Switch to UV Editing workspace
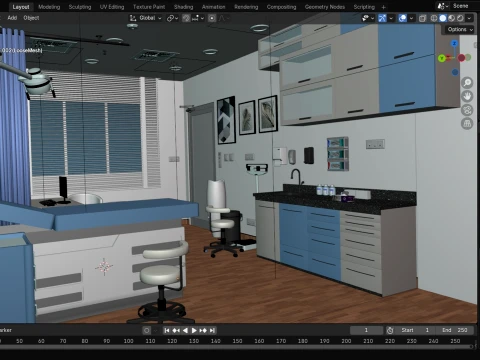 point(112,7)
